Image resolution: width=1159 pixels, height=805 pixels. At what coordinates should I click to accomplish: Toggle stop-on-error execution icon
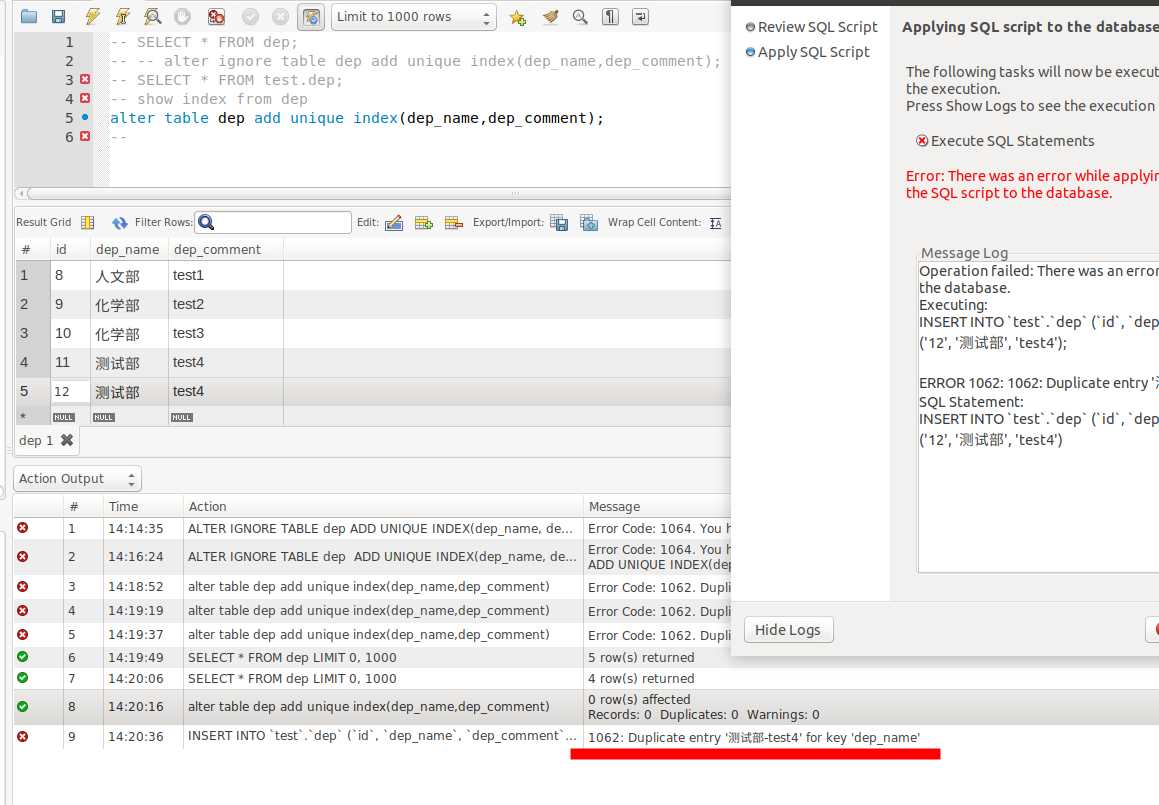click(x=216, y=16)
